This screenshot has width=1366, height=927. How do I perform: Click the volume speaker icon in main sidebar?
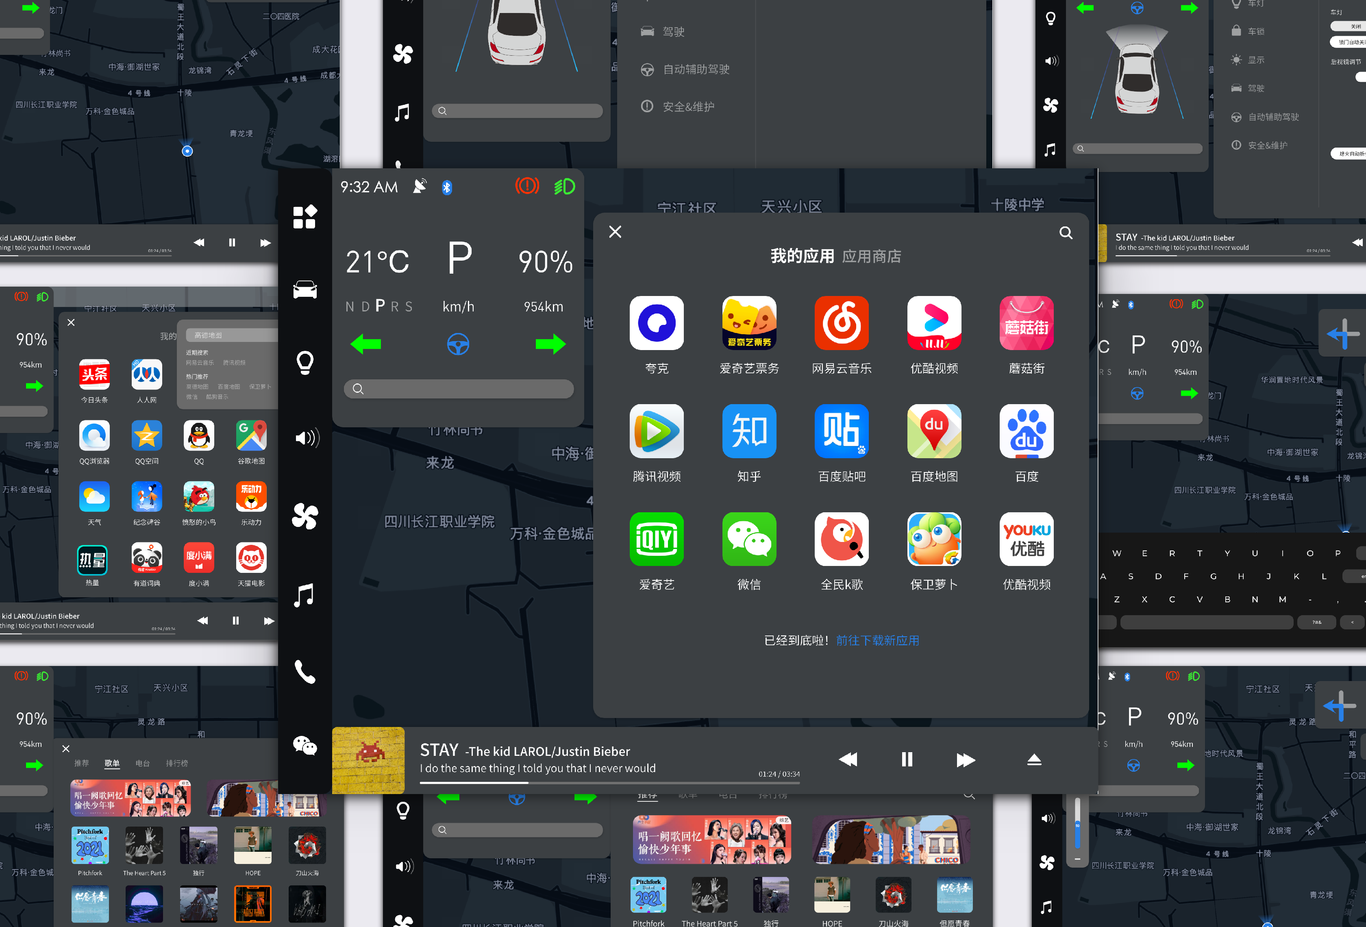pos(306,438)
